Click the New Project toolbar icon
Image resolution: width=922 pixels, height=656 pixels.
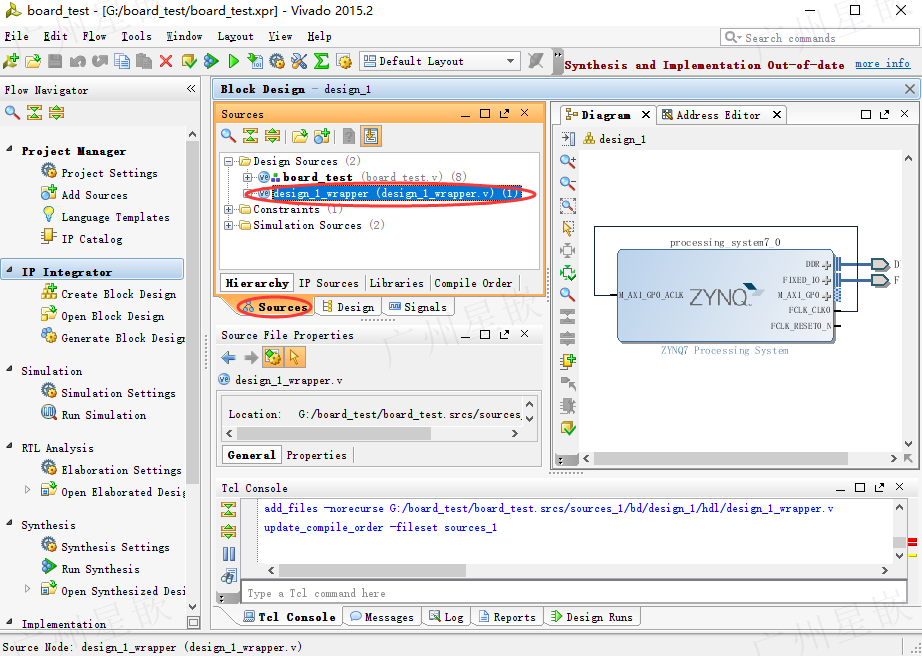pyautogui.click(x=11, y=61)
